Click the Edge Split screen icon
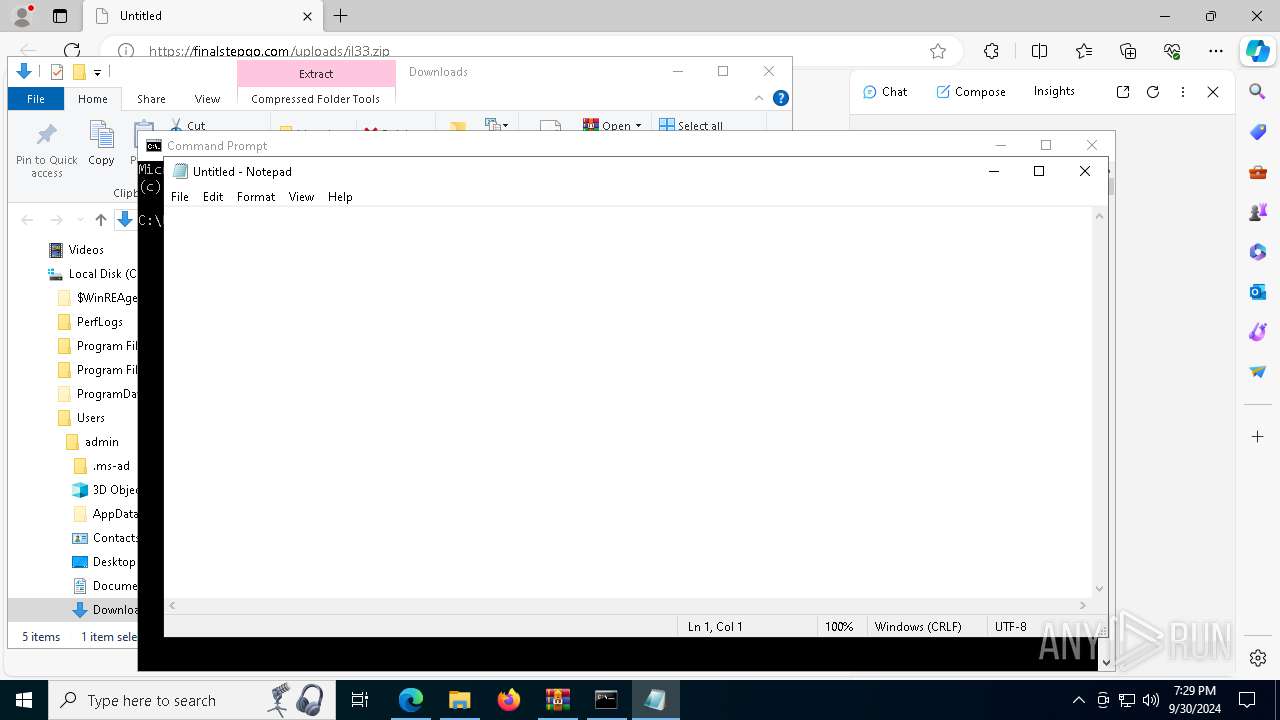Image resolution: width=1280 pixels, height=720 pixels. (1039, 51)
